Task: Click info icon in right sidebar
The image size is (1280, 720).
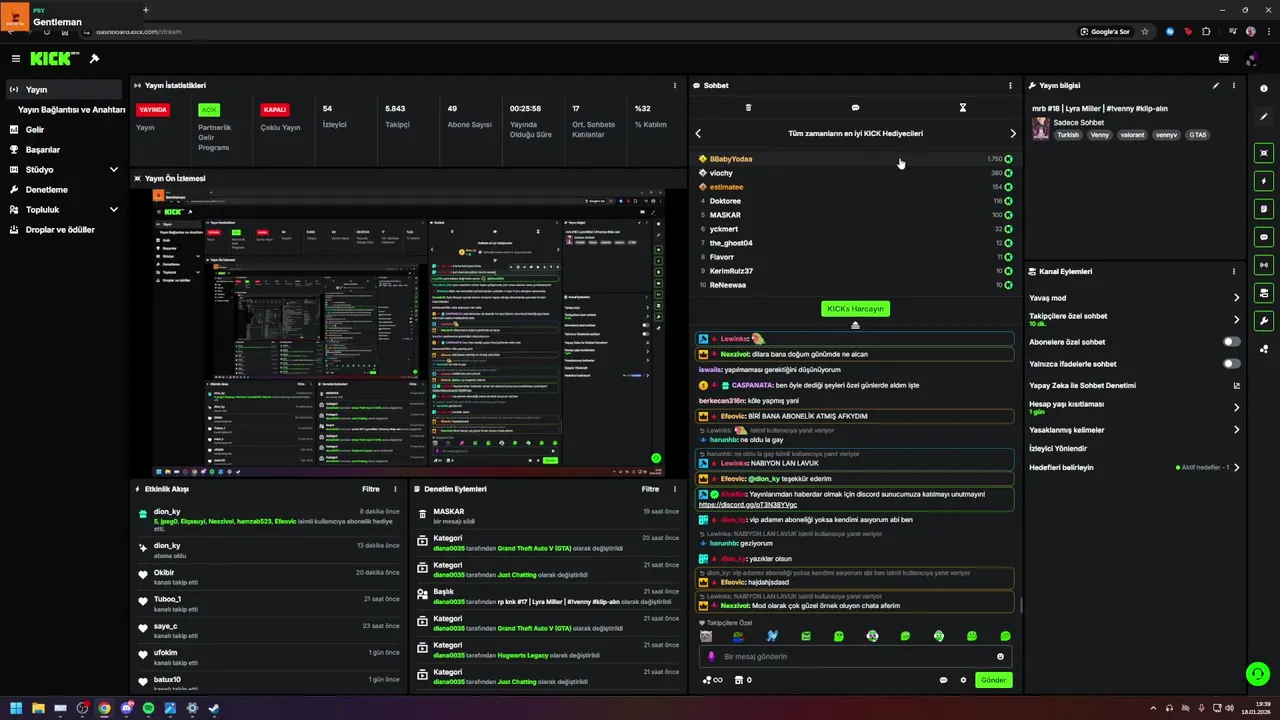Action: (1264, 89)
